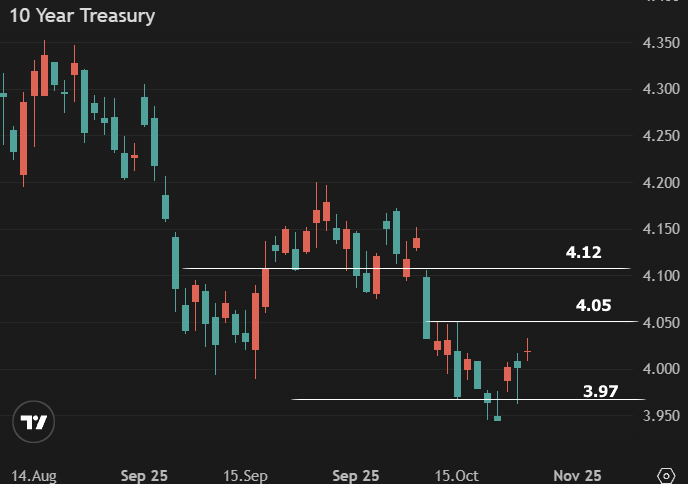The image size is (688, 484).
Task: Click the 4.300 price axis label
Action: click(x=662, y=89)
